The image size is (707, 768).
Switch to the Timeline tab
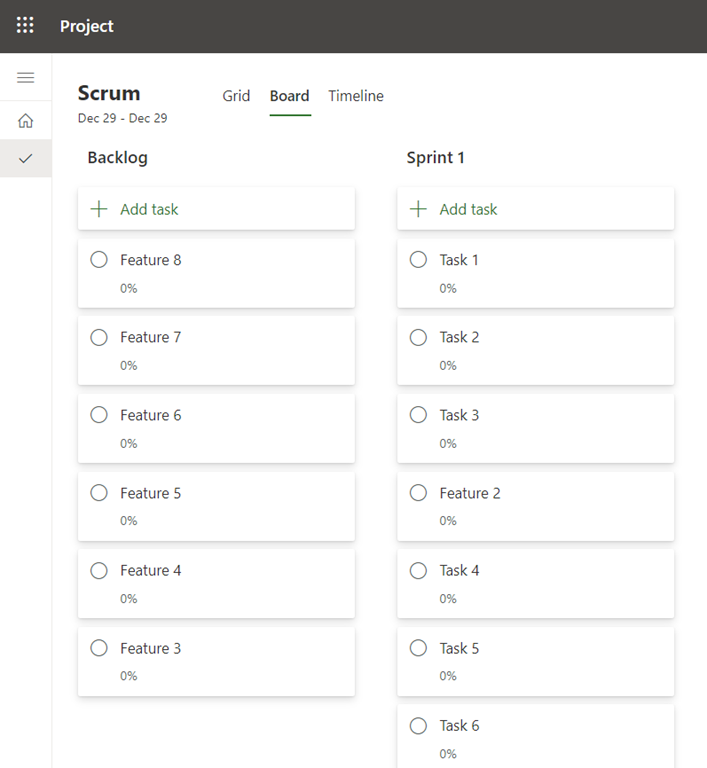356,96
